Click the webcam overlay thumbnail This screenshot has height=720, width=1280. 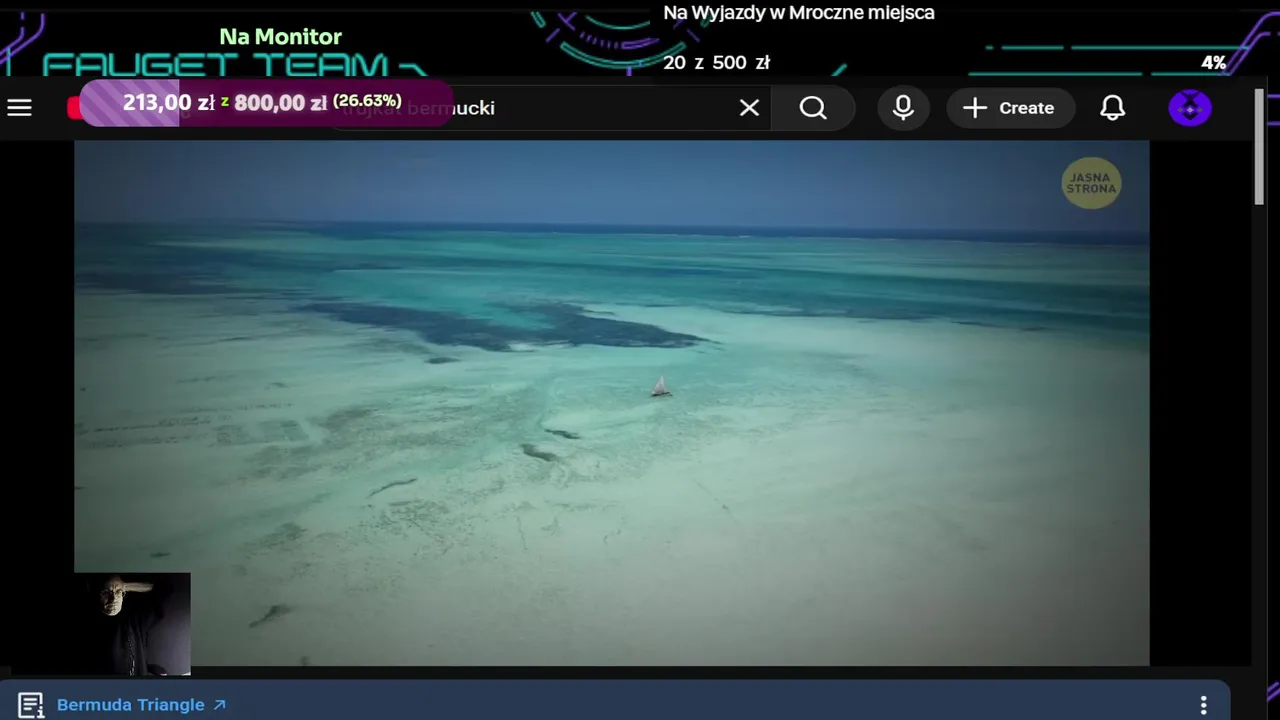pyautogui.click(x=132, y=624)
